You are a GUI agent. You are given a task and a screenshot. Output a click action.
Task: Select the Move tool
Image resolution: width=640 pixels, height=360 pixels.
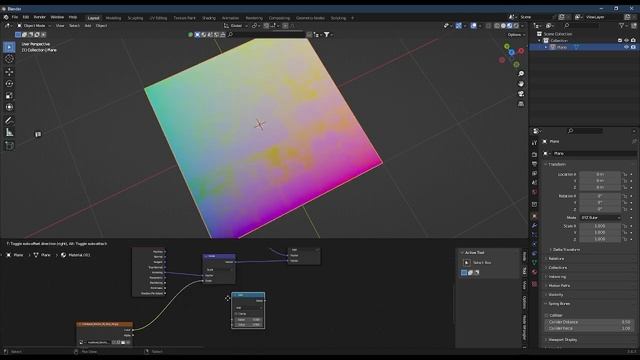click(x=9, y=72)
